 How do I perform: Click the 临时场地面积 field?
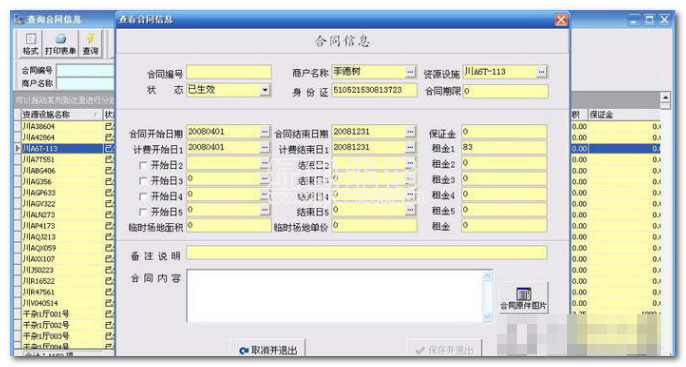click(x=229, y=226)
